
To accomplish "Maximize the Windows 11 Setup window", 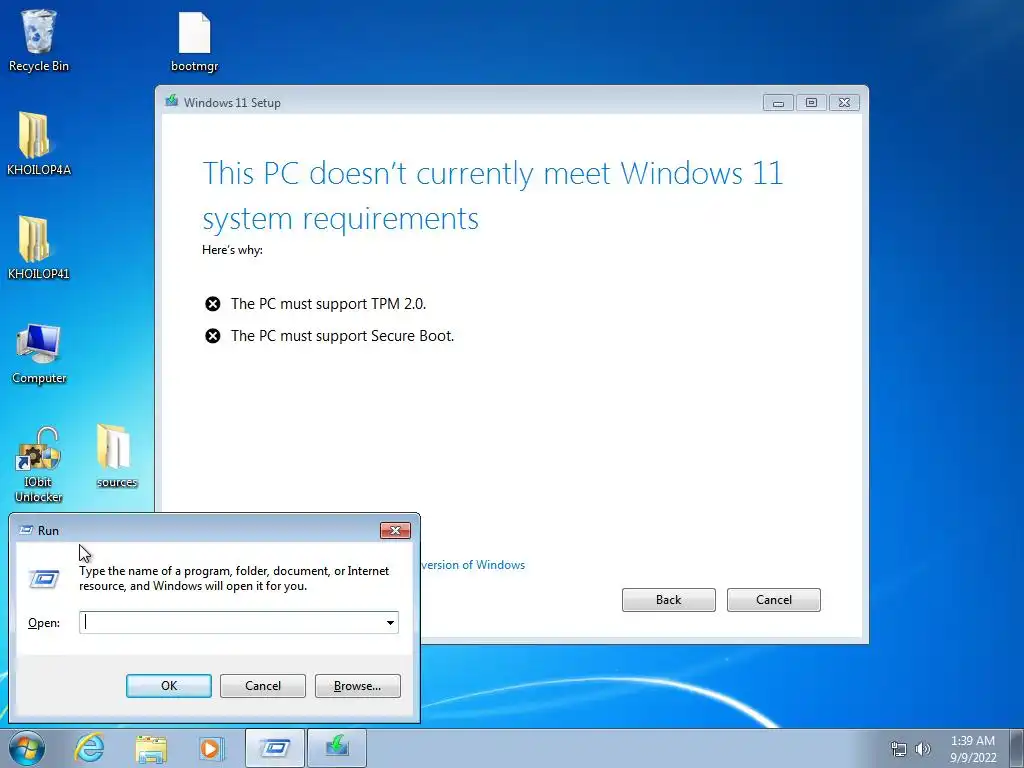I will tap(811, 103).
